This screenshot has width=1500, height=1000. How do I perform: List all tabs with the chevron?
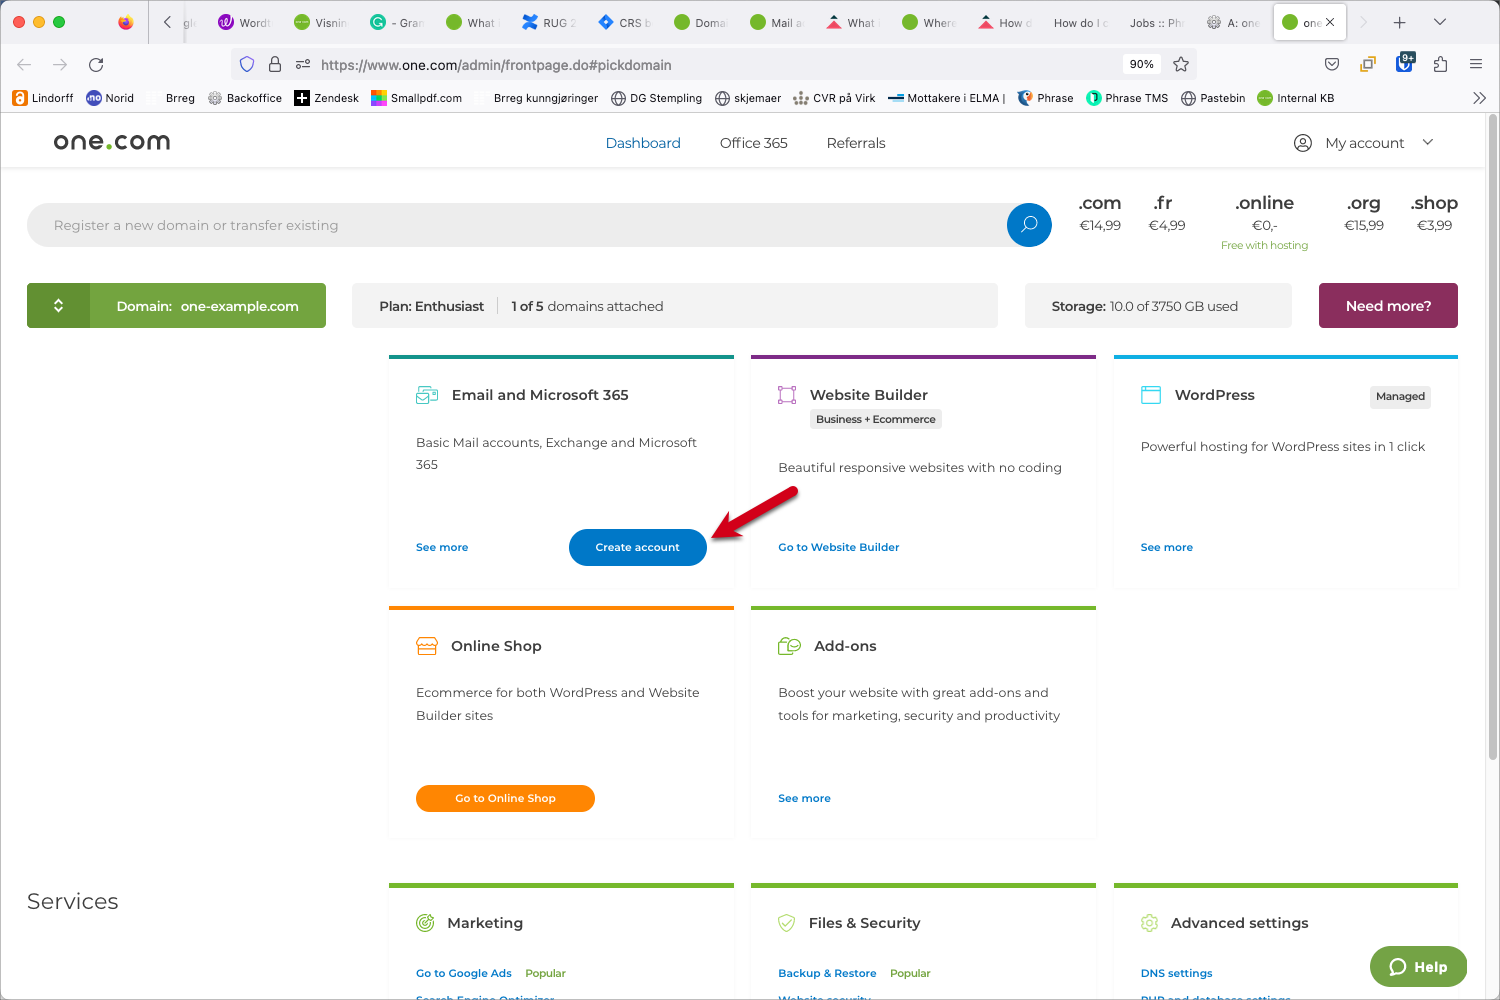click(x=1440, y=22)
